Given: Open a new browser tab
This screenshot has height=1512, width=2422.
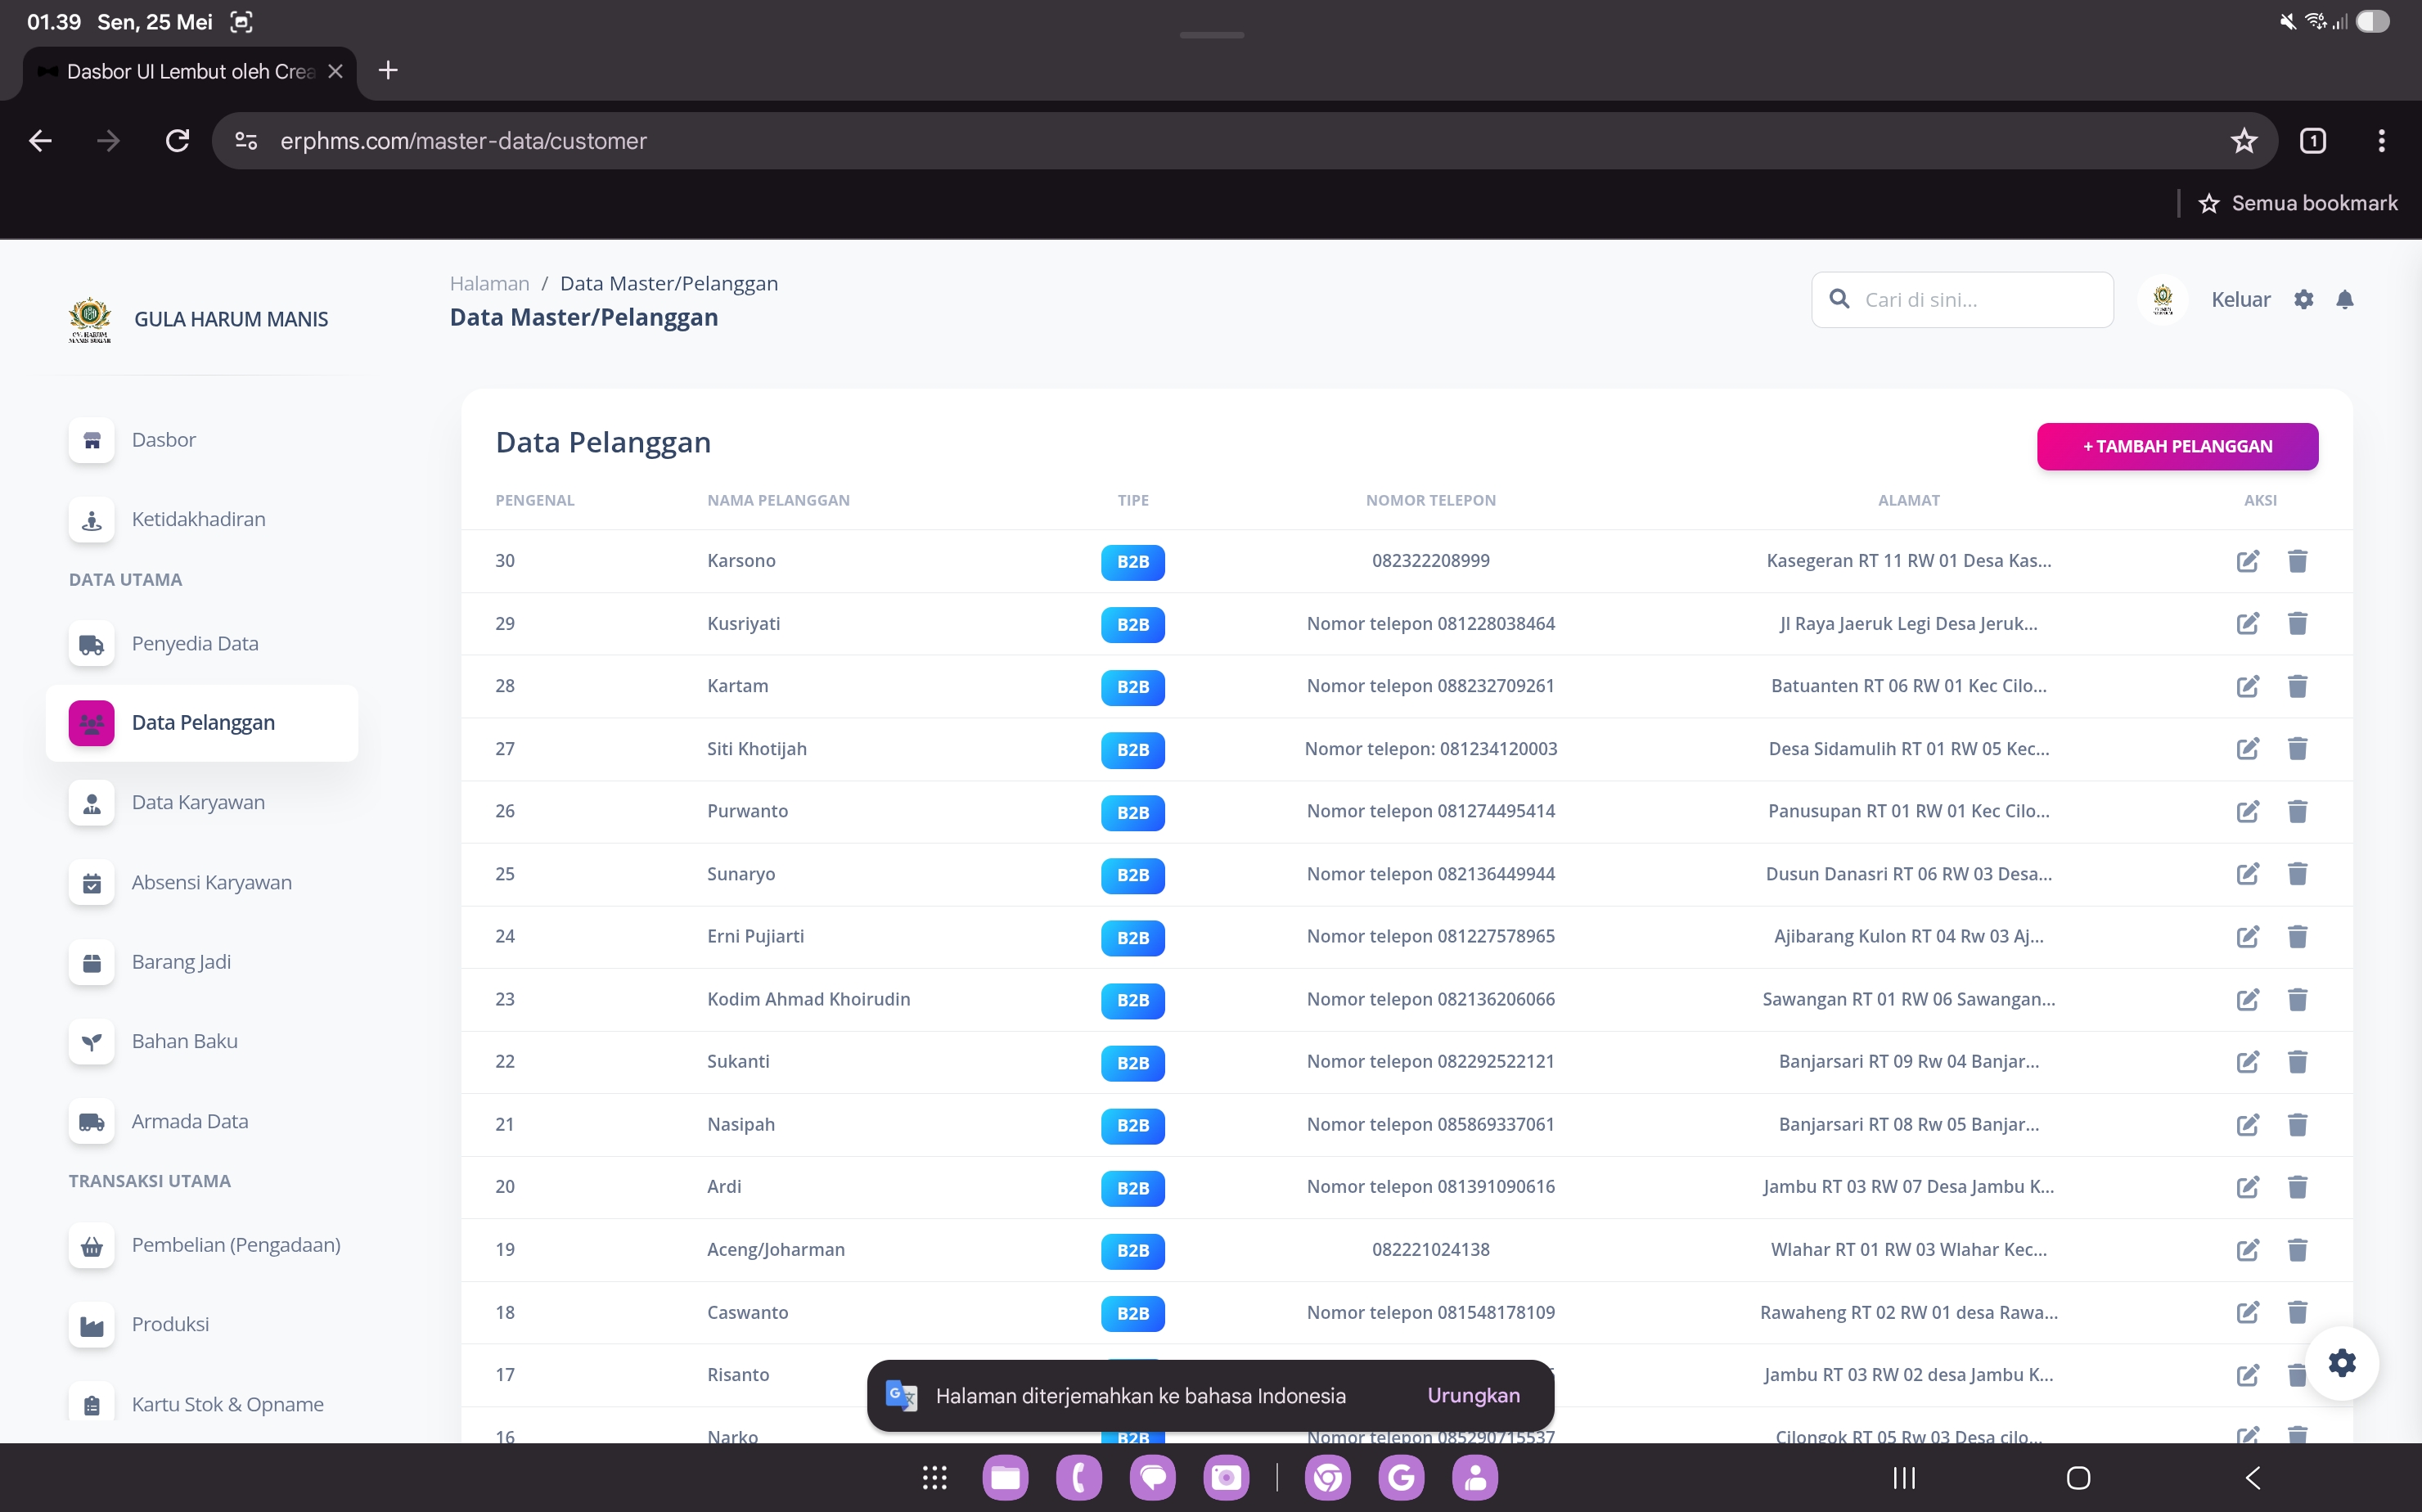Looking at the screenshot, I should 388,70.
